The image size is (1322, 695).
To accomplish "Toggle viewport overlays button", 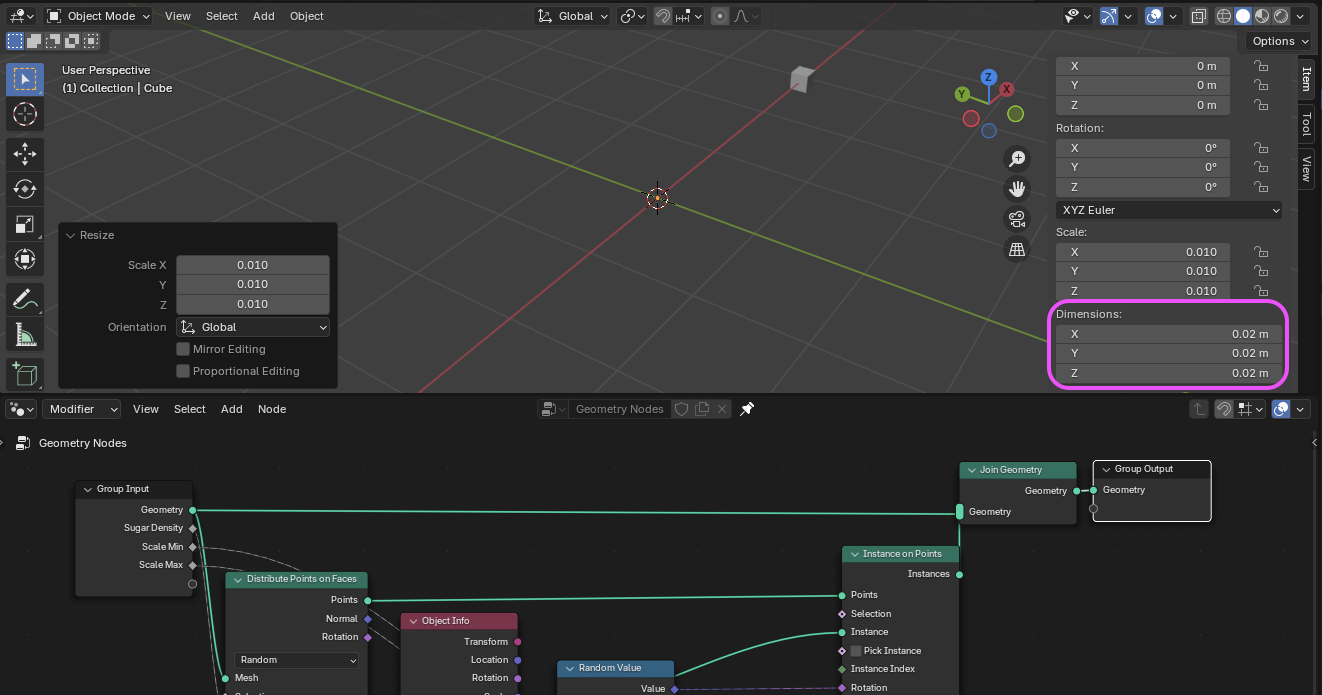I will (1153, 16).
